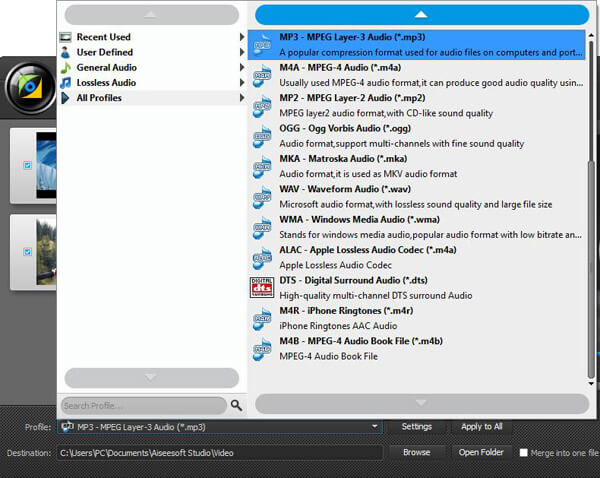Expand the All Profiles submenu arrow

tap(241, 98)
